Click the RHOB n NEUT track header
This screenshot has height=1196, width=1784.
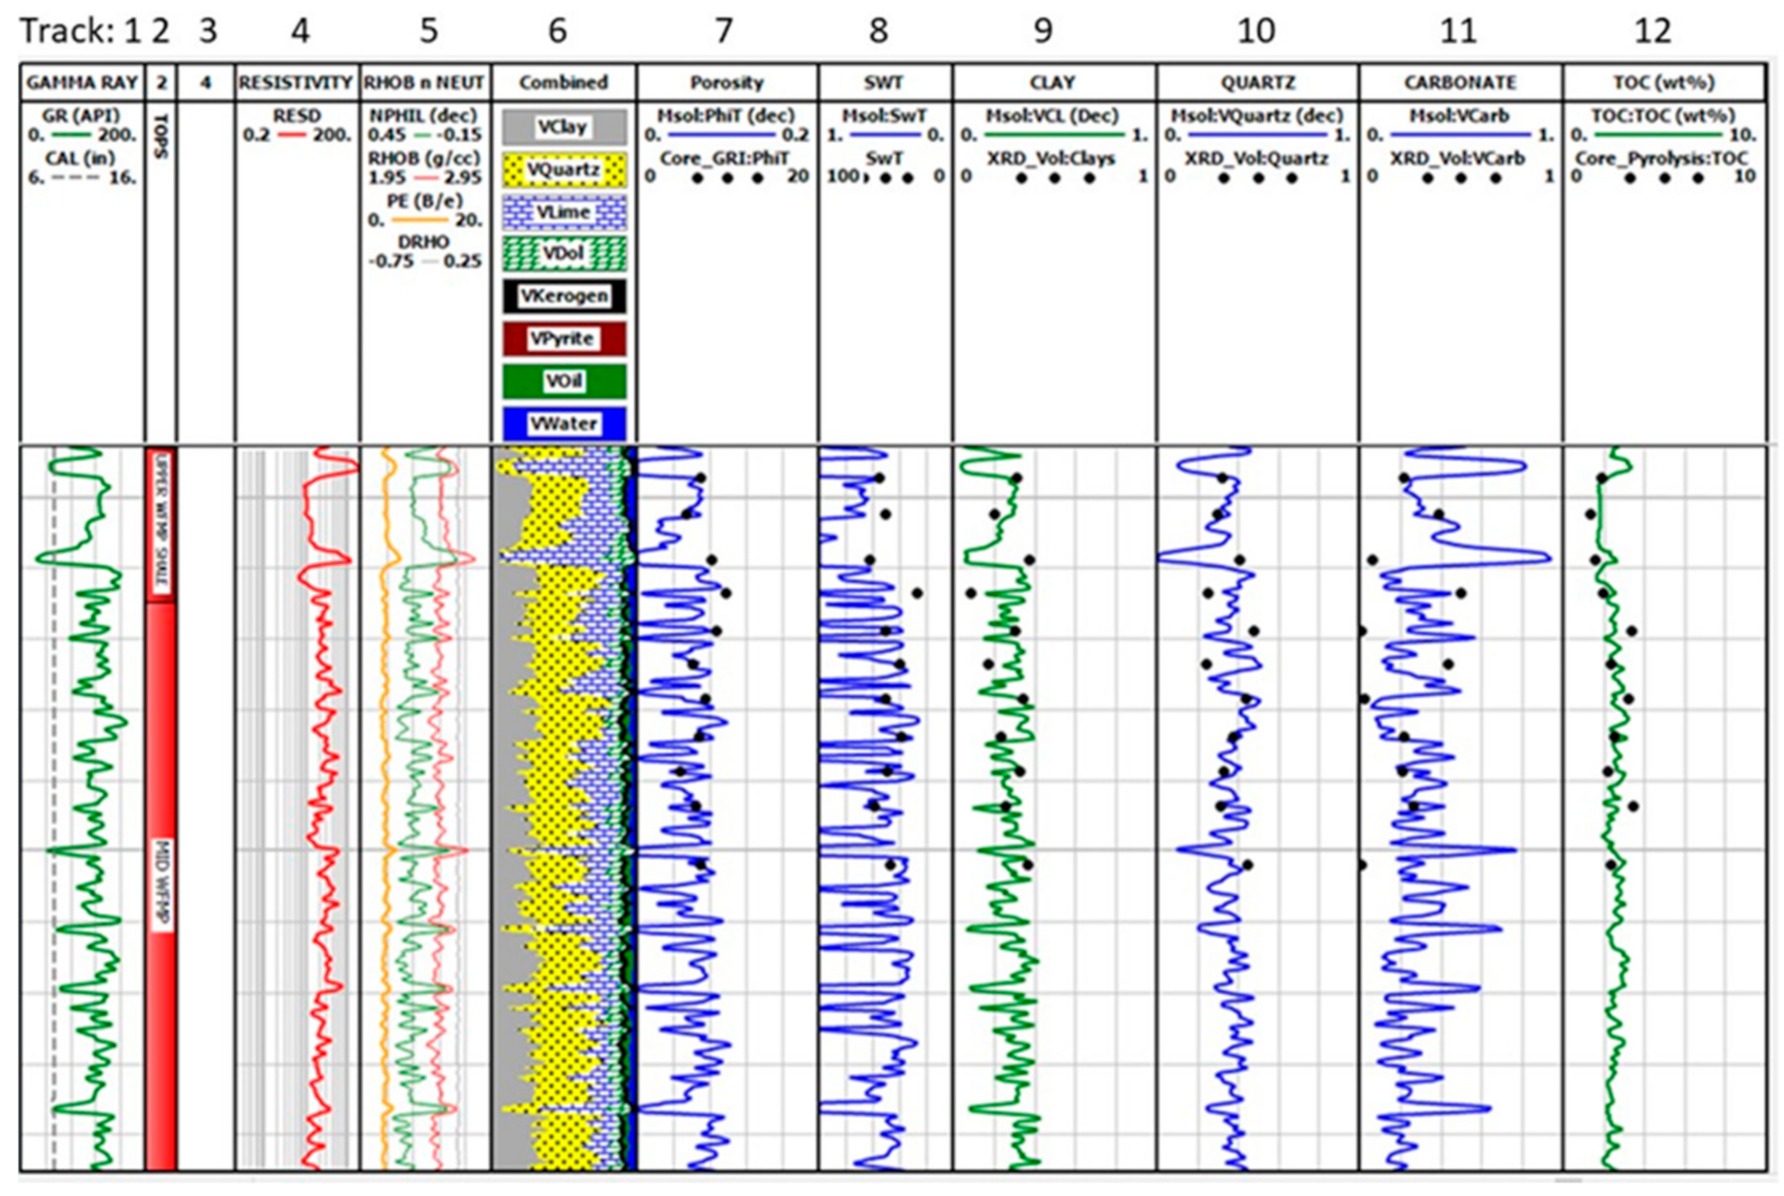[425, 82]
